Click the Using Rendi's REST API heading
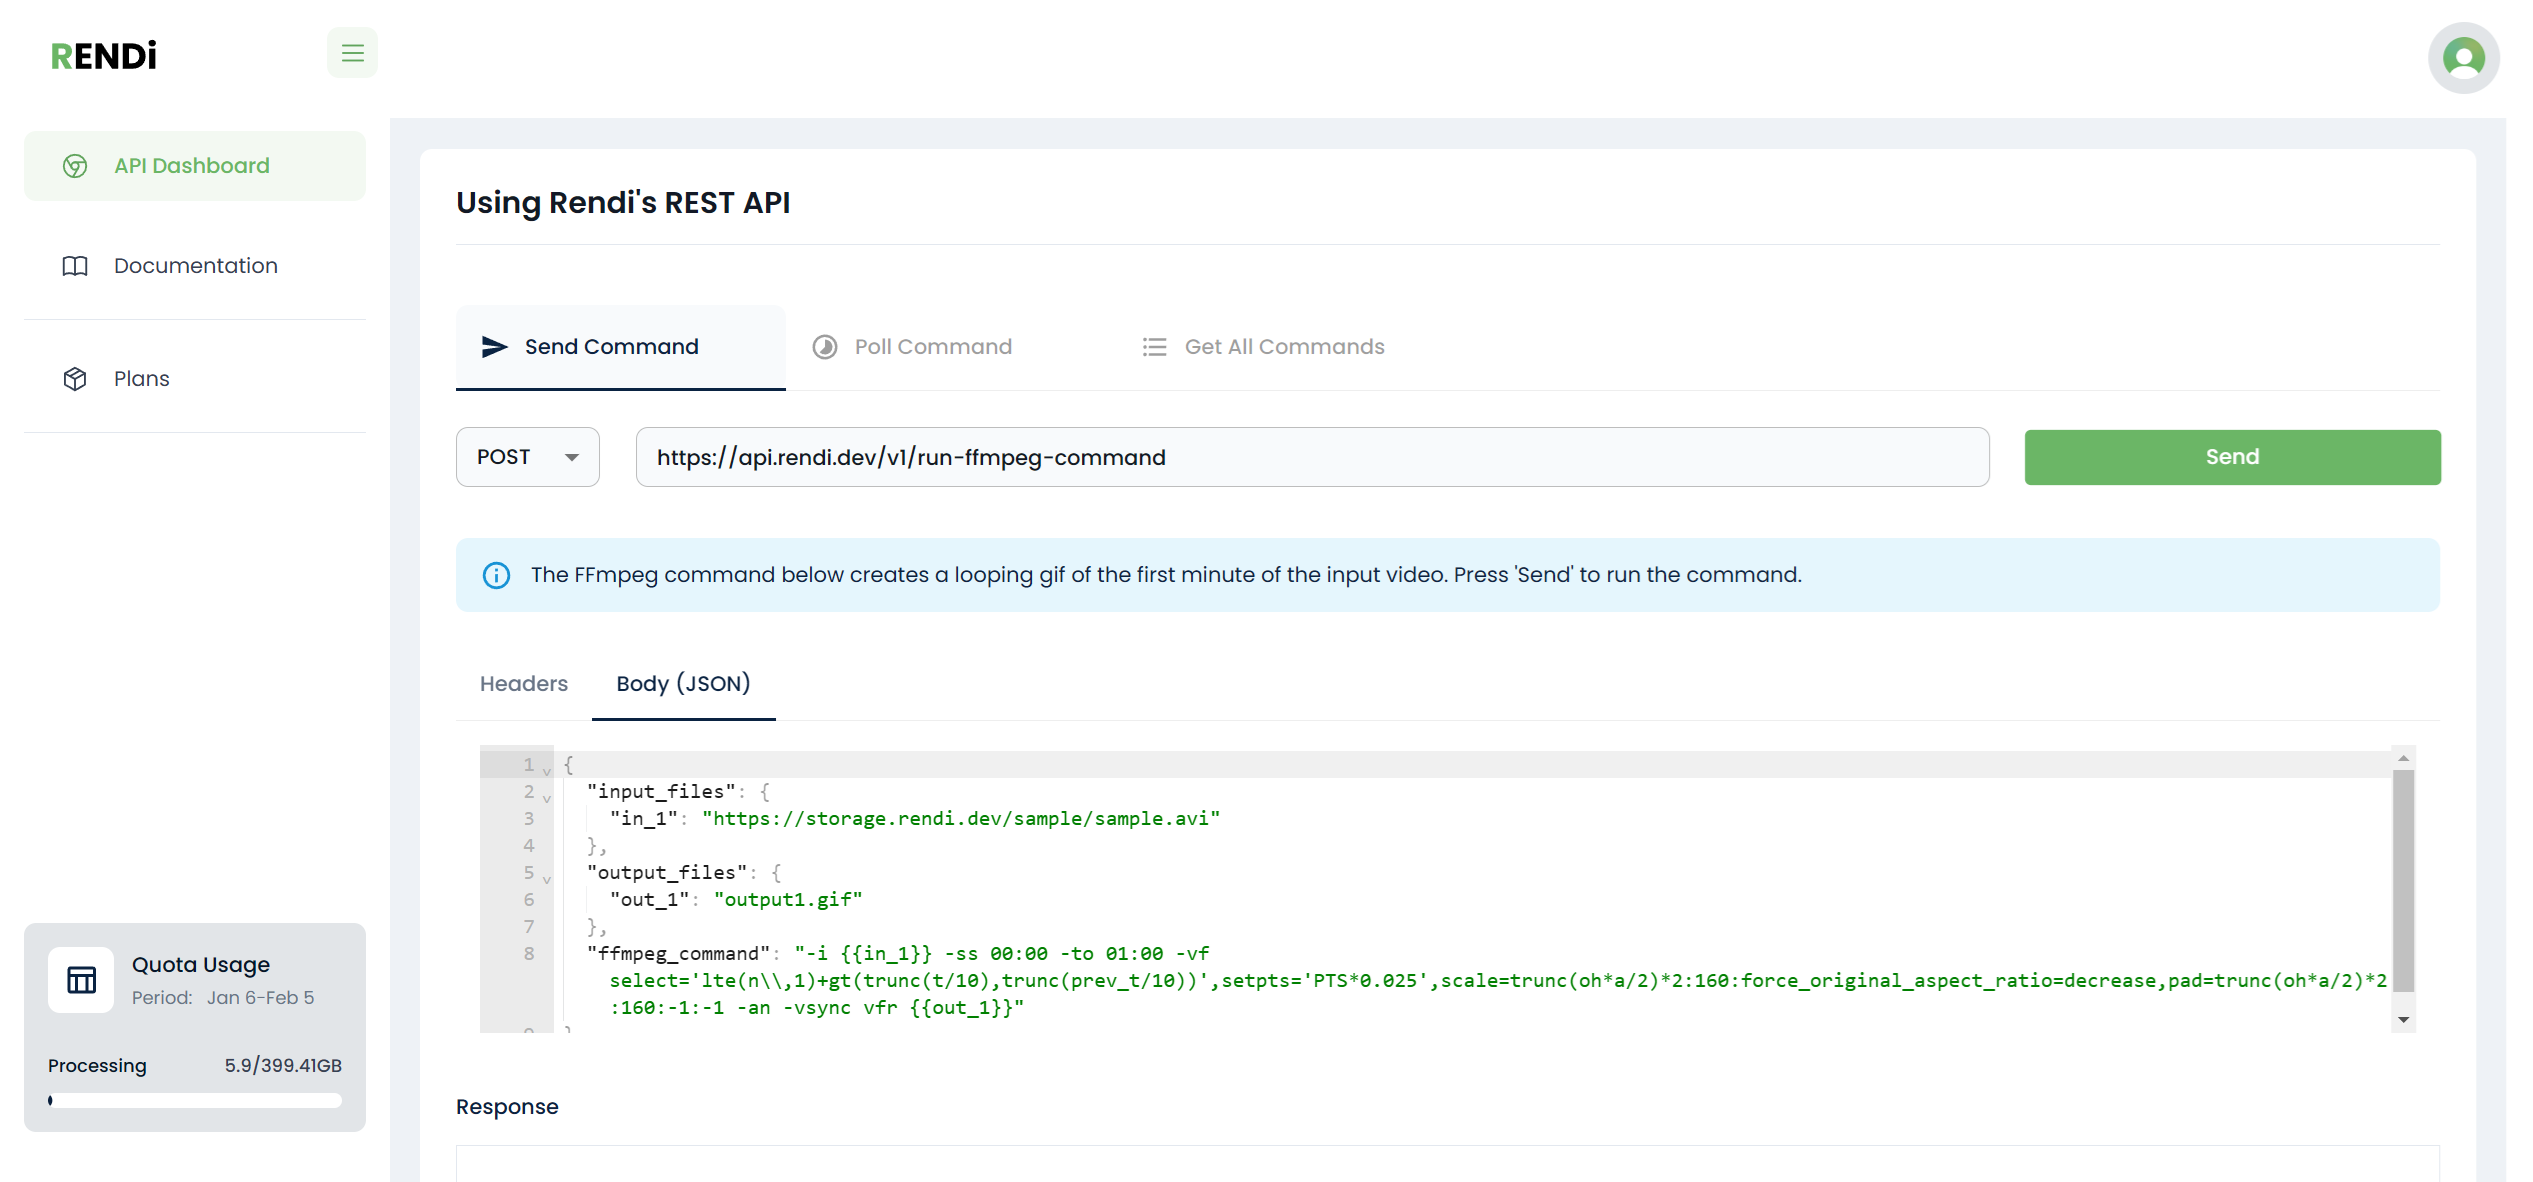Screen dimensions: 2533x1182 click(623, 203)
